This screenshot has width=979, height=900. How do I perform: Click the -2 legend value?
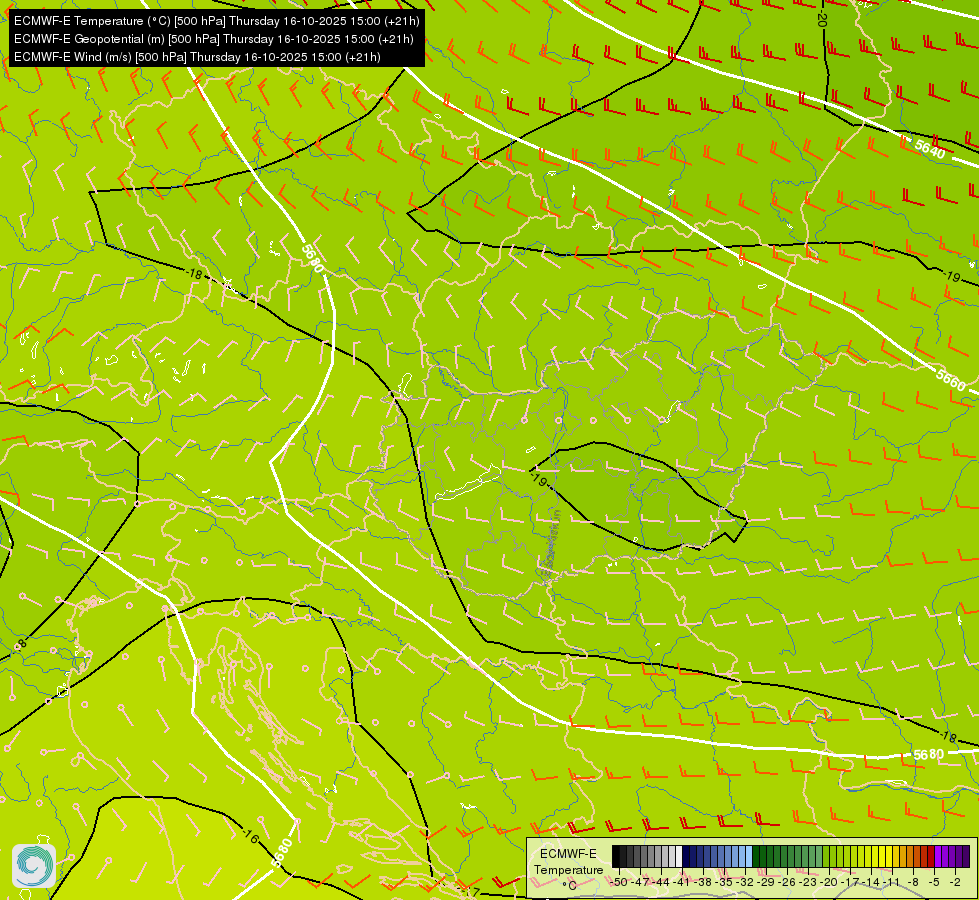point(955,882)
